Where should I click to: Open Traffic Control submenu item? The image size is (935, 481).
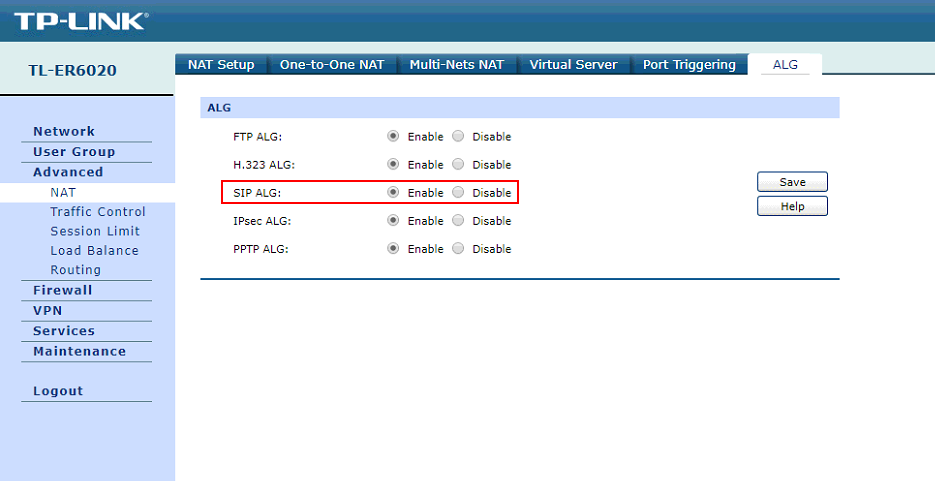pyautogui.click(x=98, y=212)
